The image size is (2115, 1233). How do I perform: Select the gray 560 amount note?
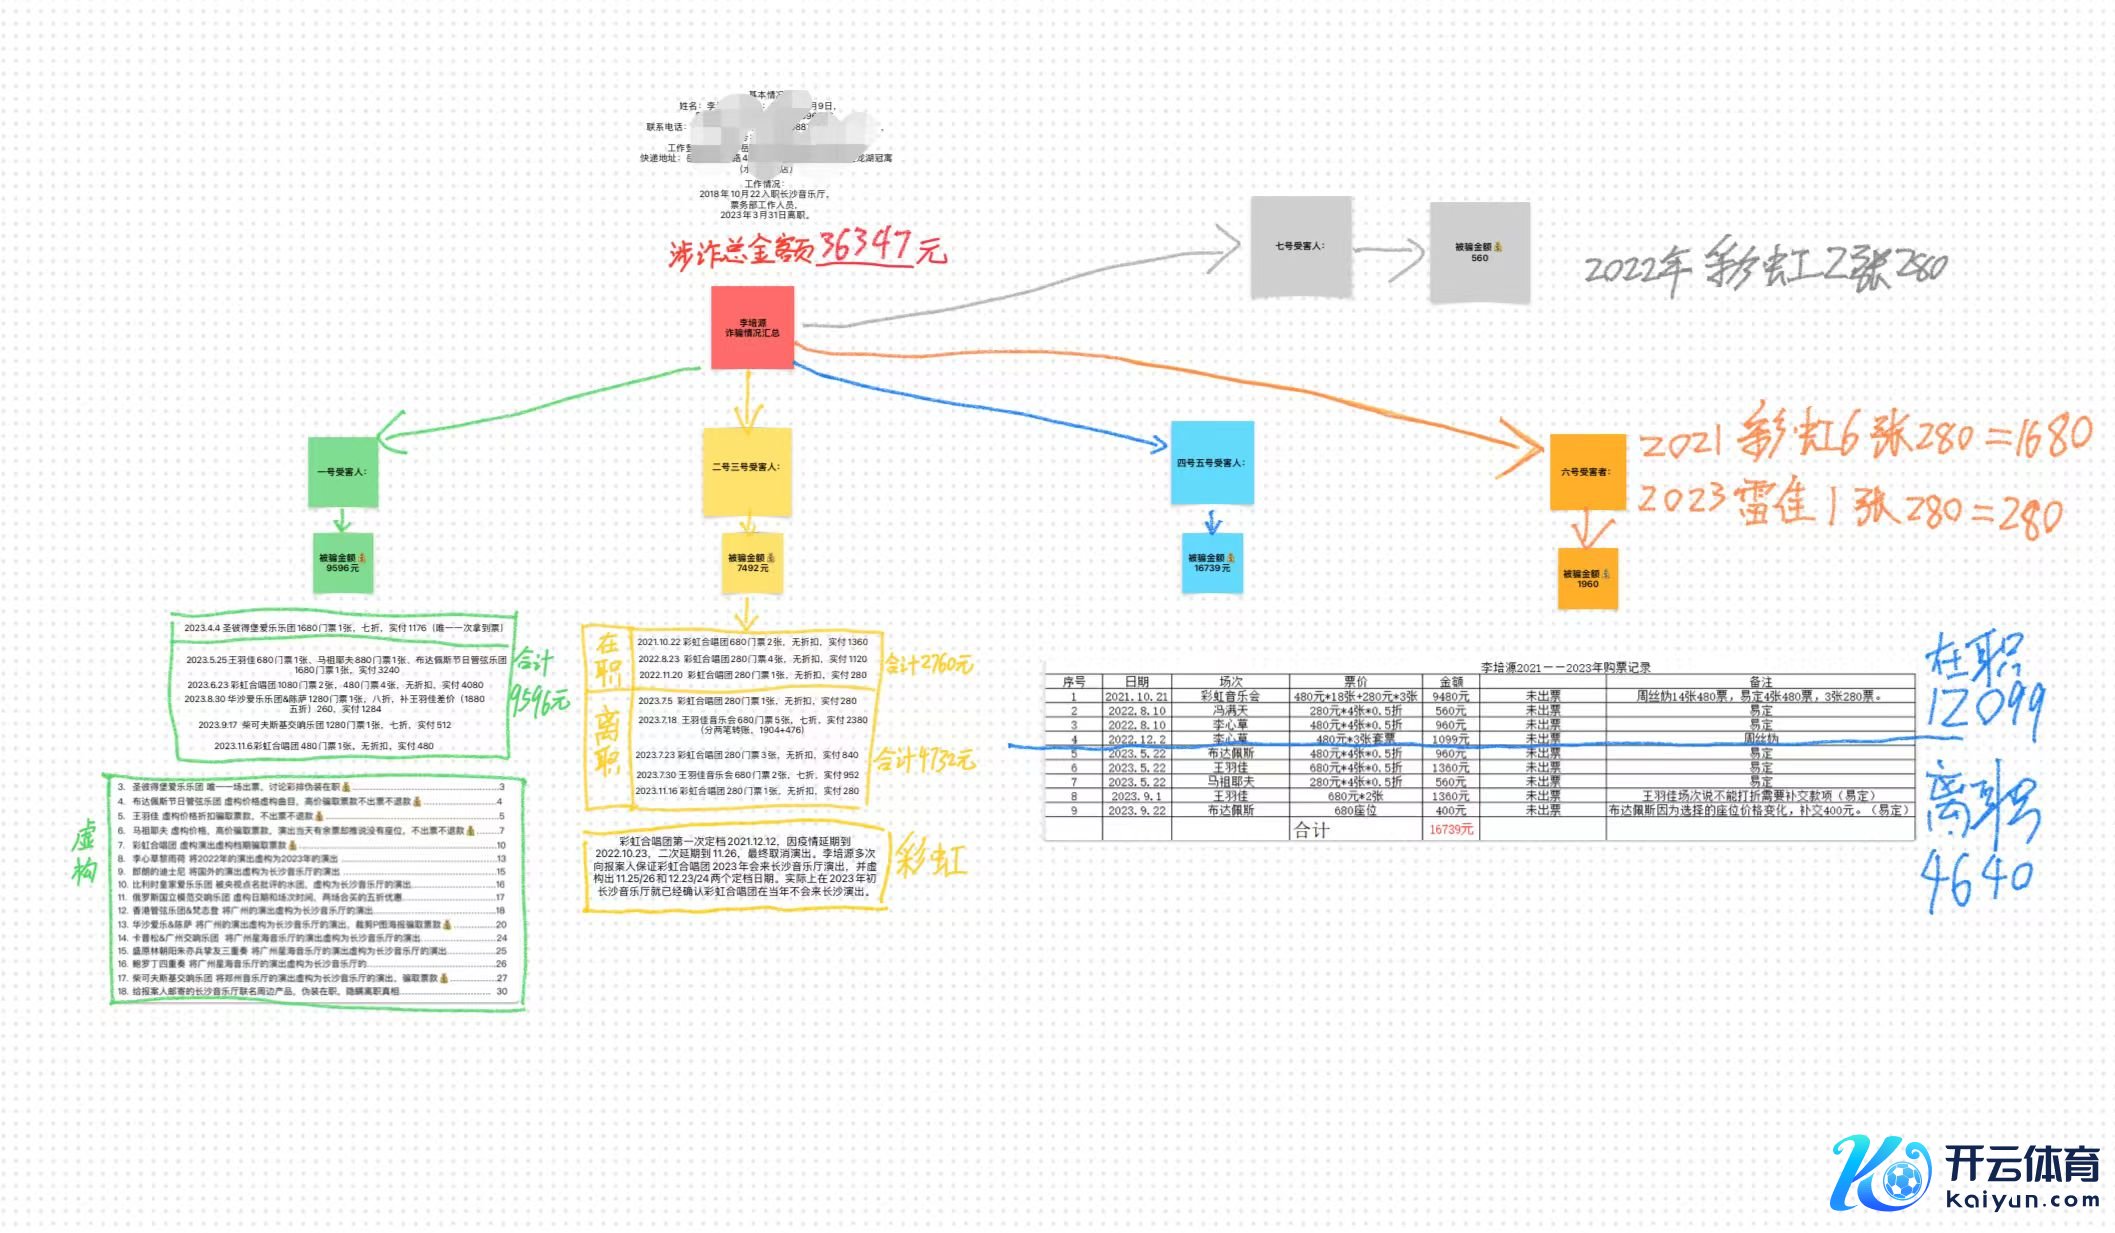pyautogui.click(x=1479, y=252)
